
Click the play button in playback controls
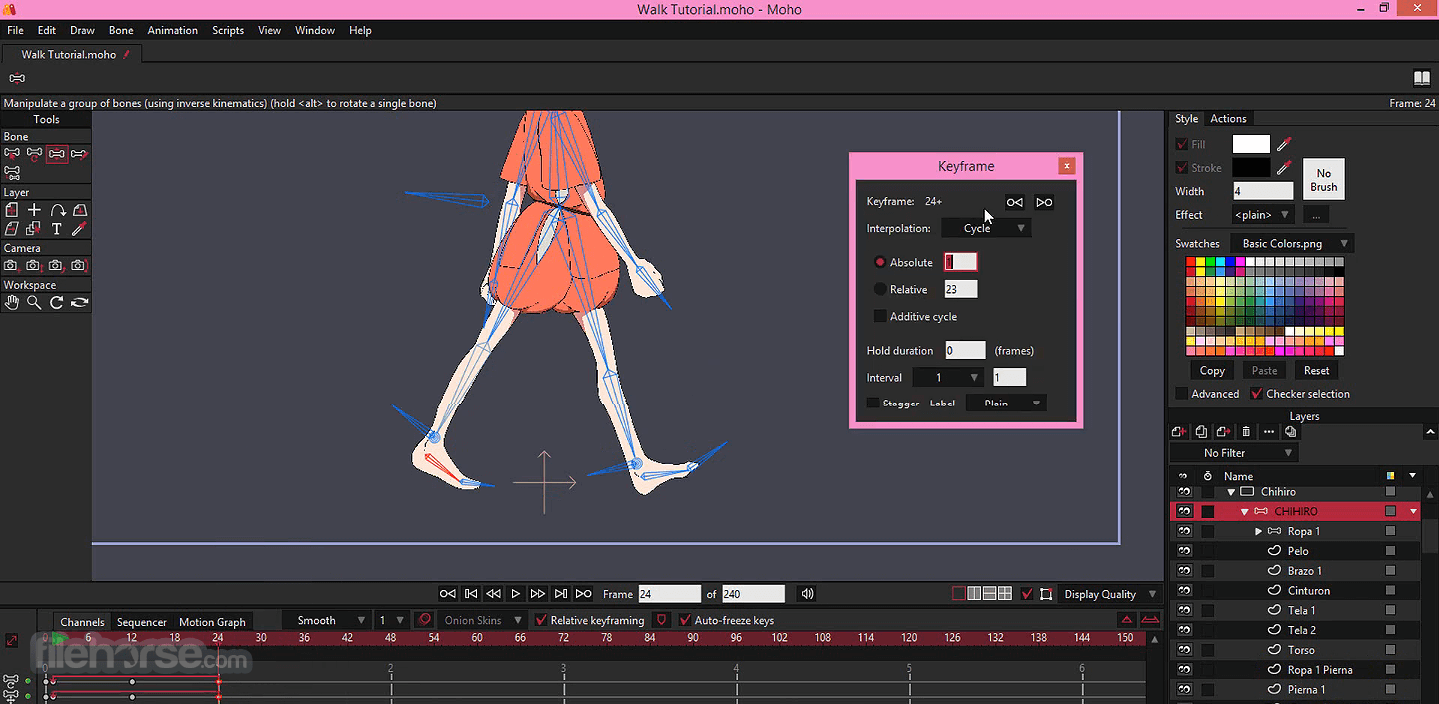pos(515,594)
